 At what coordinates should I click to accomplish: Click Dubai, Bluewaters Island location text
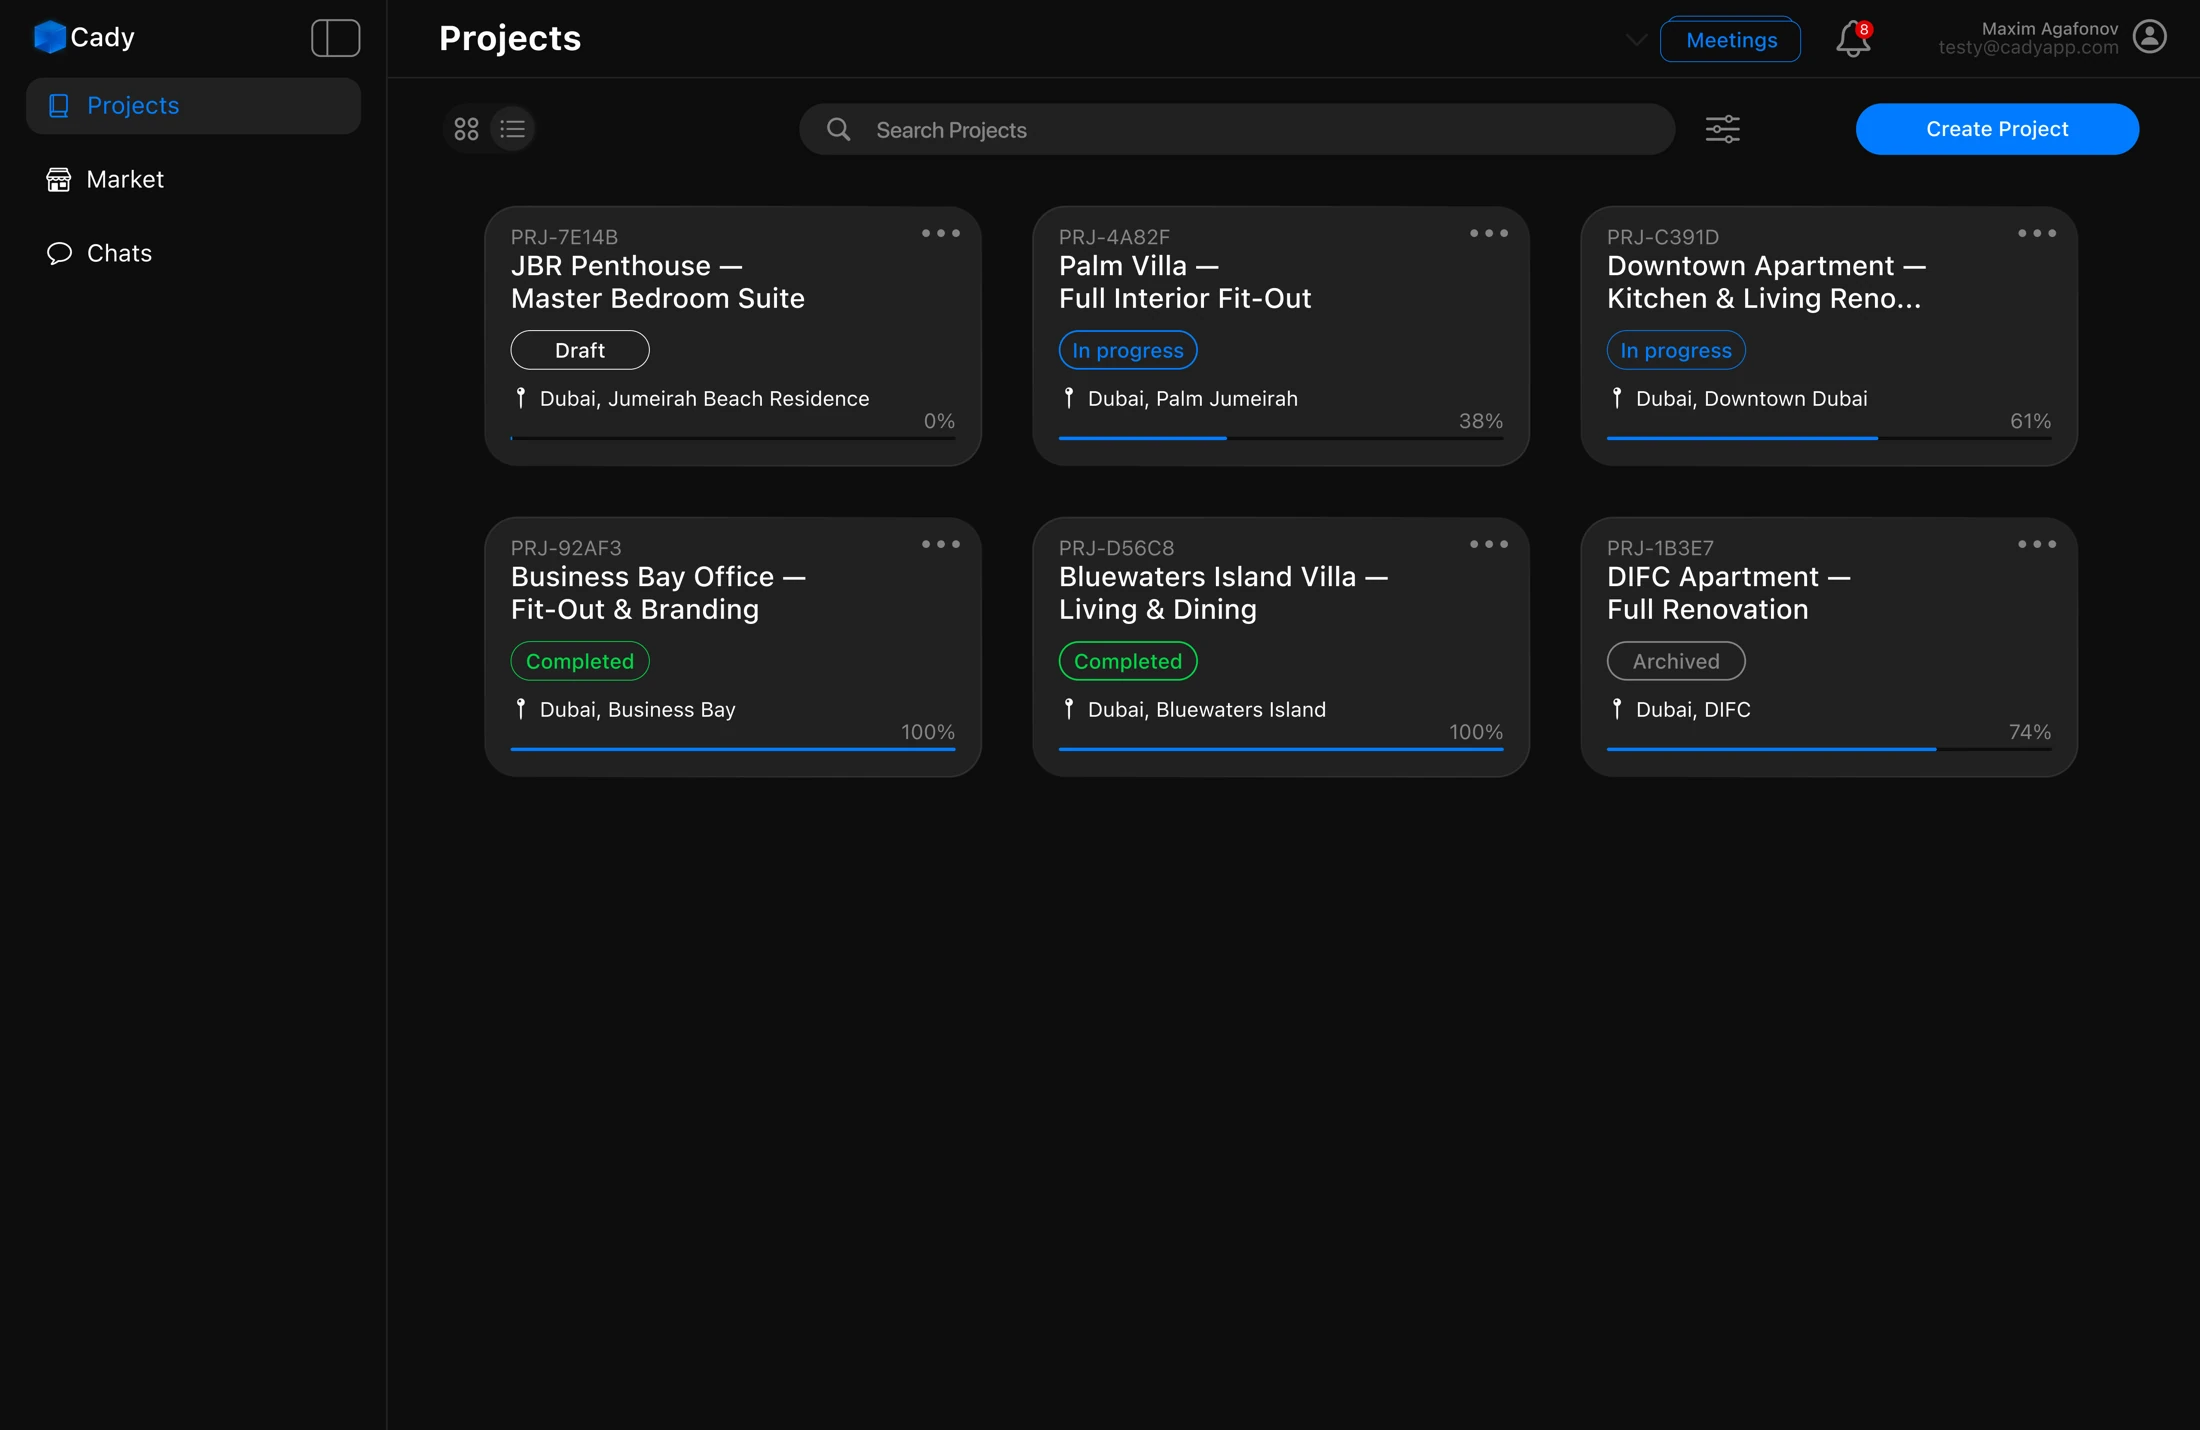coord(1207,710)
